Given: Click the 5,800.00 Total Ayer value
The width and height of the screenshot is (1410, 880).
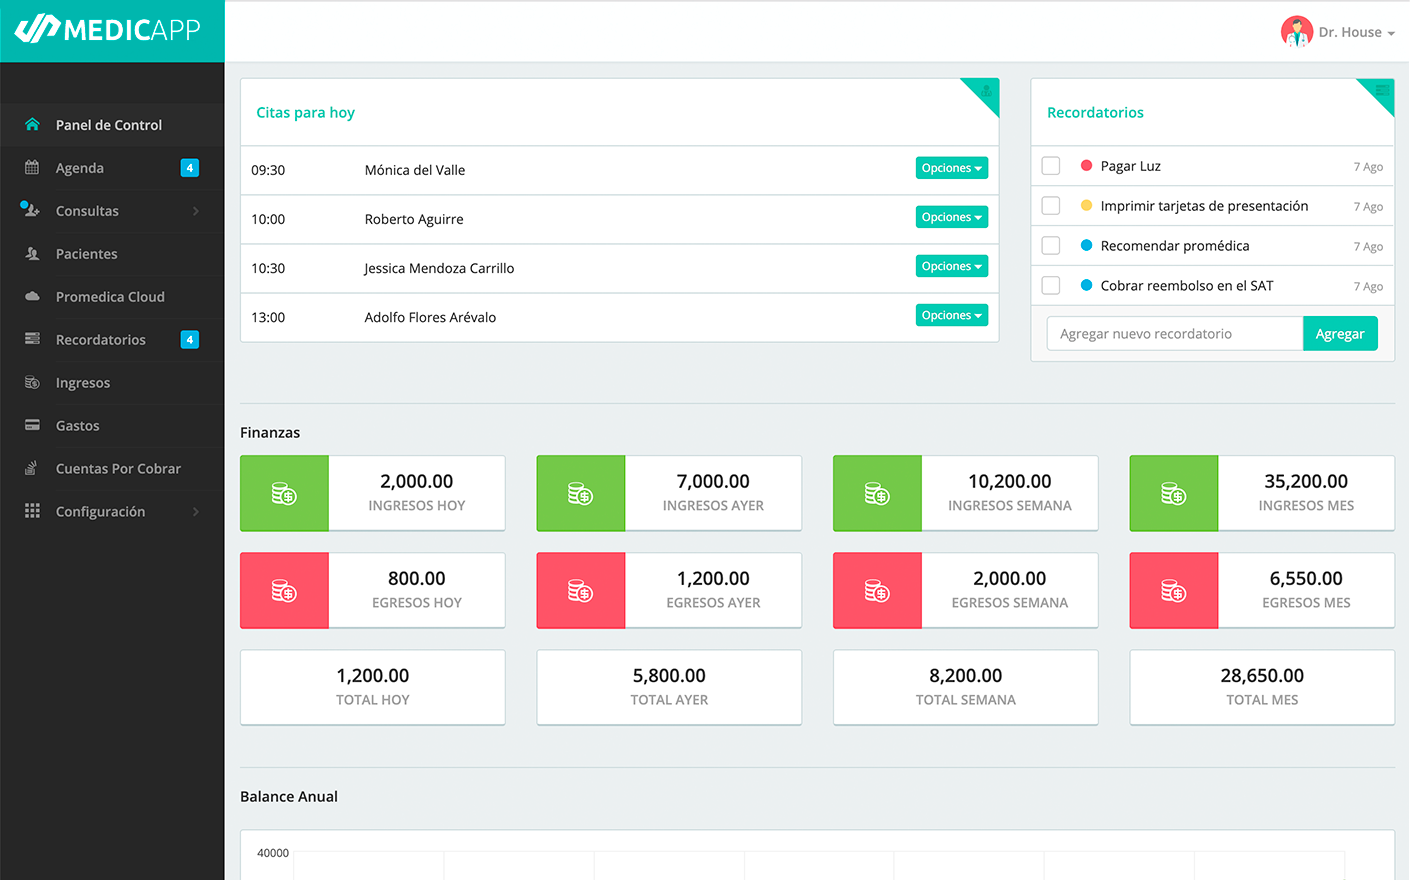Looking at the screenshot, I should click(x=669, y=675).
